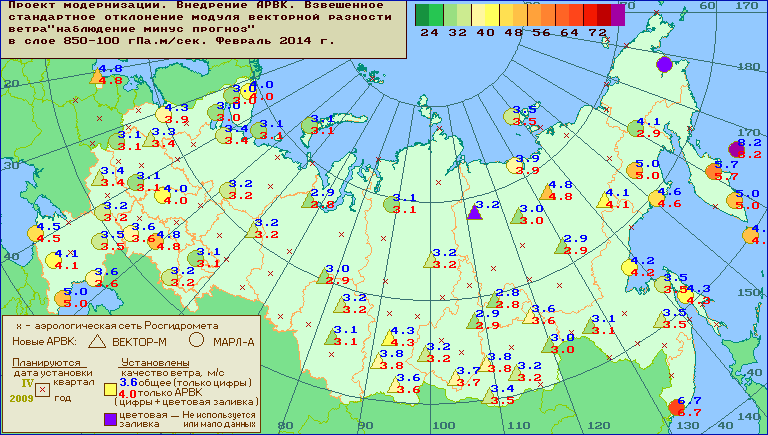Select the triangle station labeled 2.9 / 2.8
The image size is (768, 435).
tap(309, 200)
